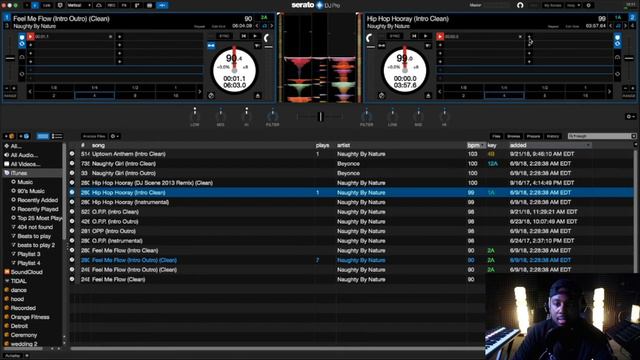Open TIDAL in sidebar

click(x=18, y=281)
